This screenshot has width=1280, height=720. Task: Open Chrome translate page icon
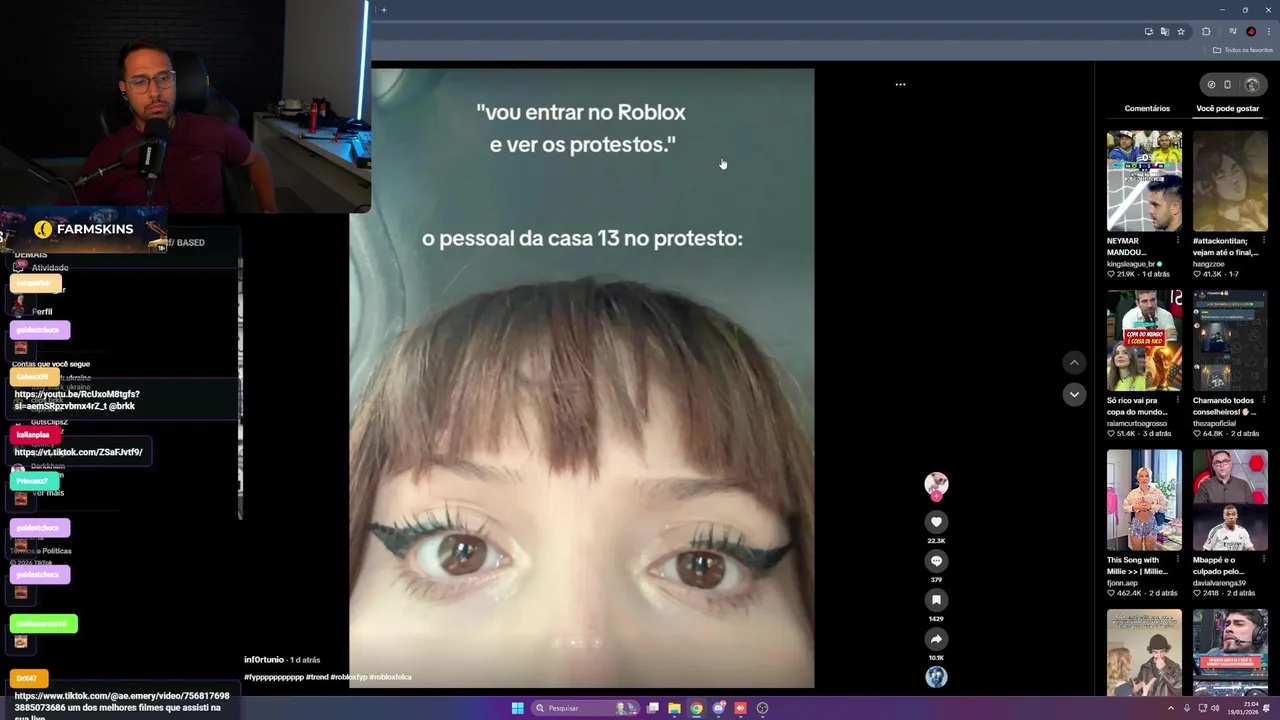pos(1165,31)
